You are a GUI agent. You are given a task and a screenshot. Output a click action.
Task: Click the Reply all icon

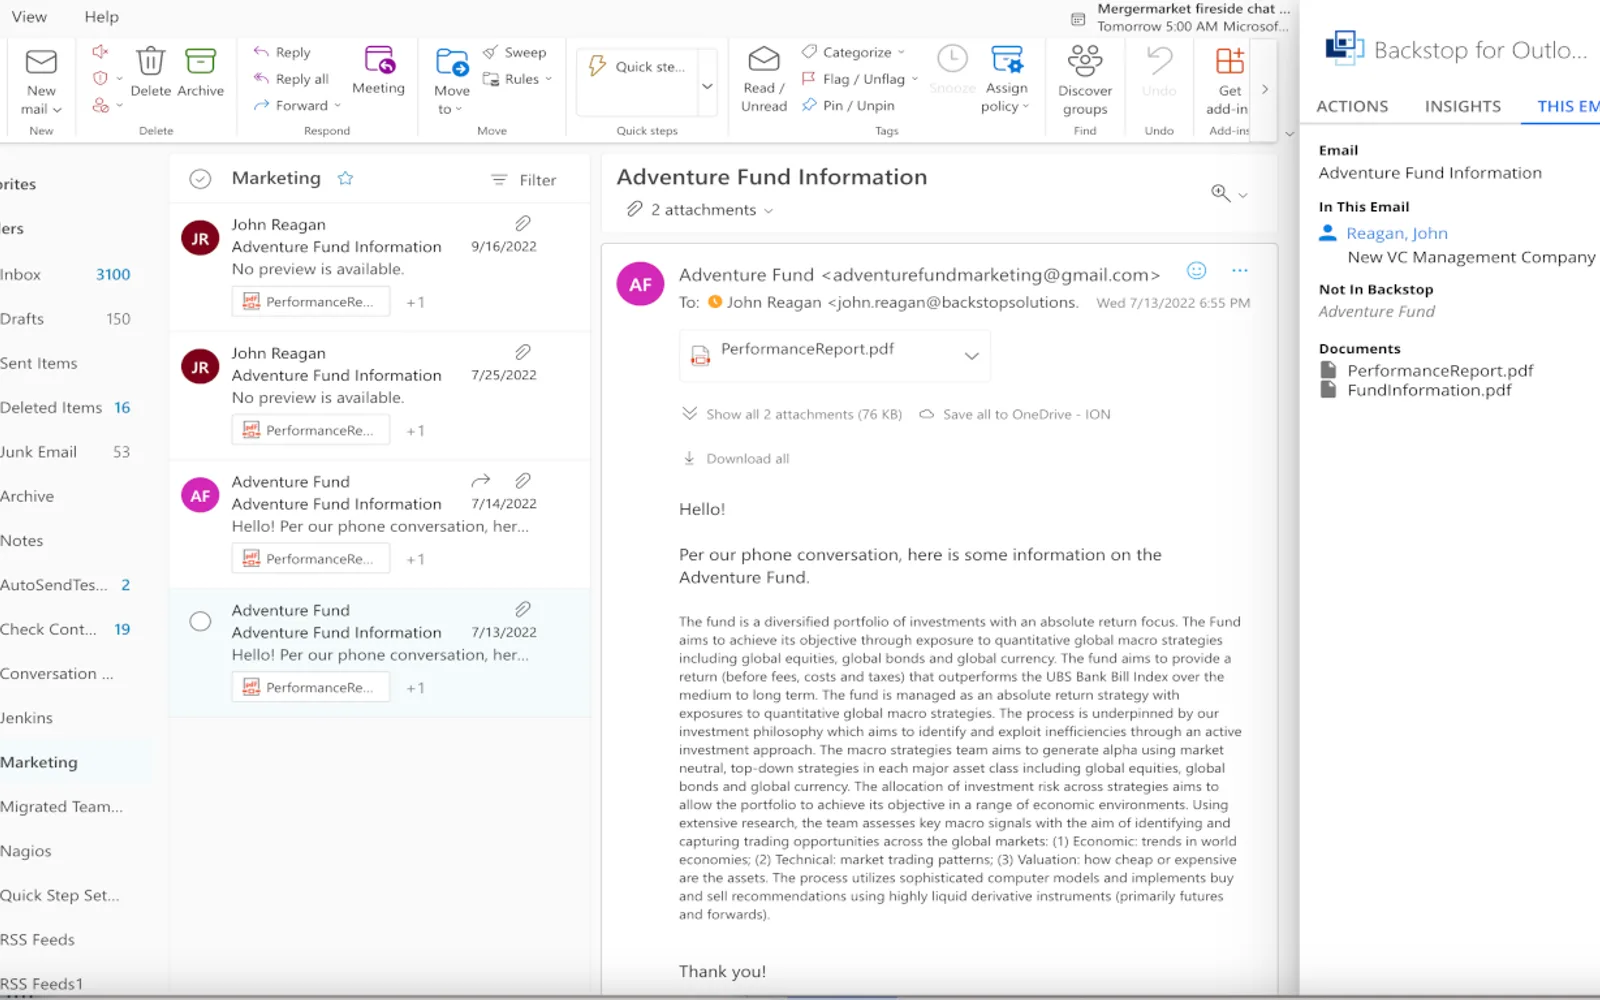(x=261, y=79)
